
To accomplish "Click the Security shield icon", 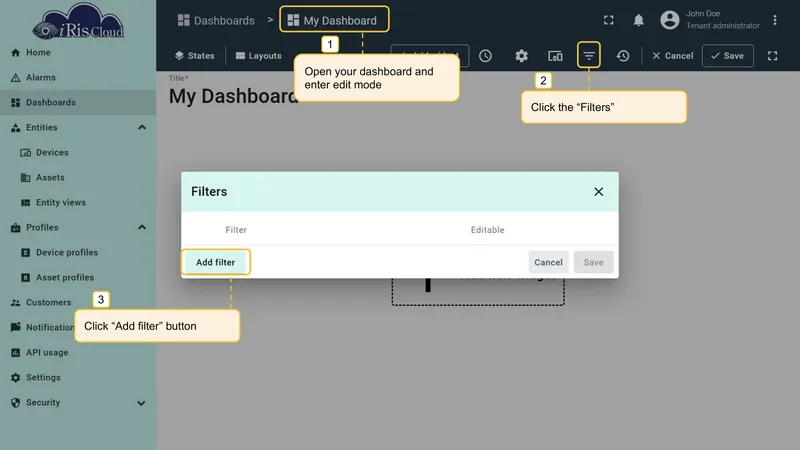I will pyautogui.click(x=15, y=403).
